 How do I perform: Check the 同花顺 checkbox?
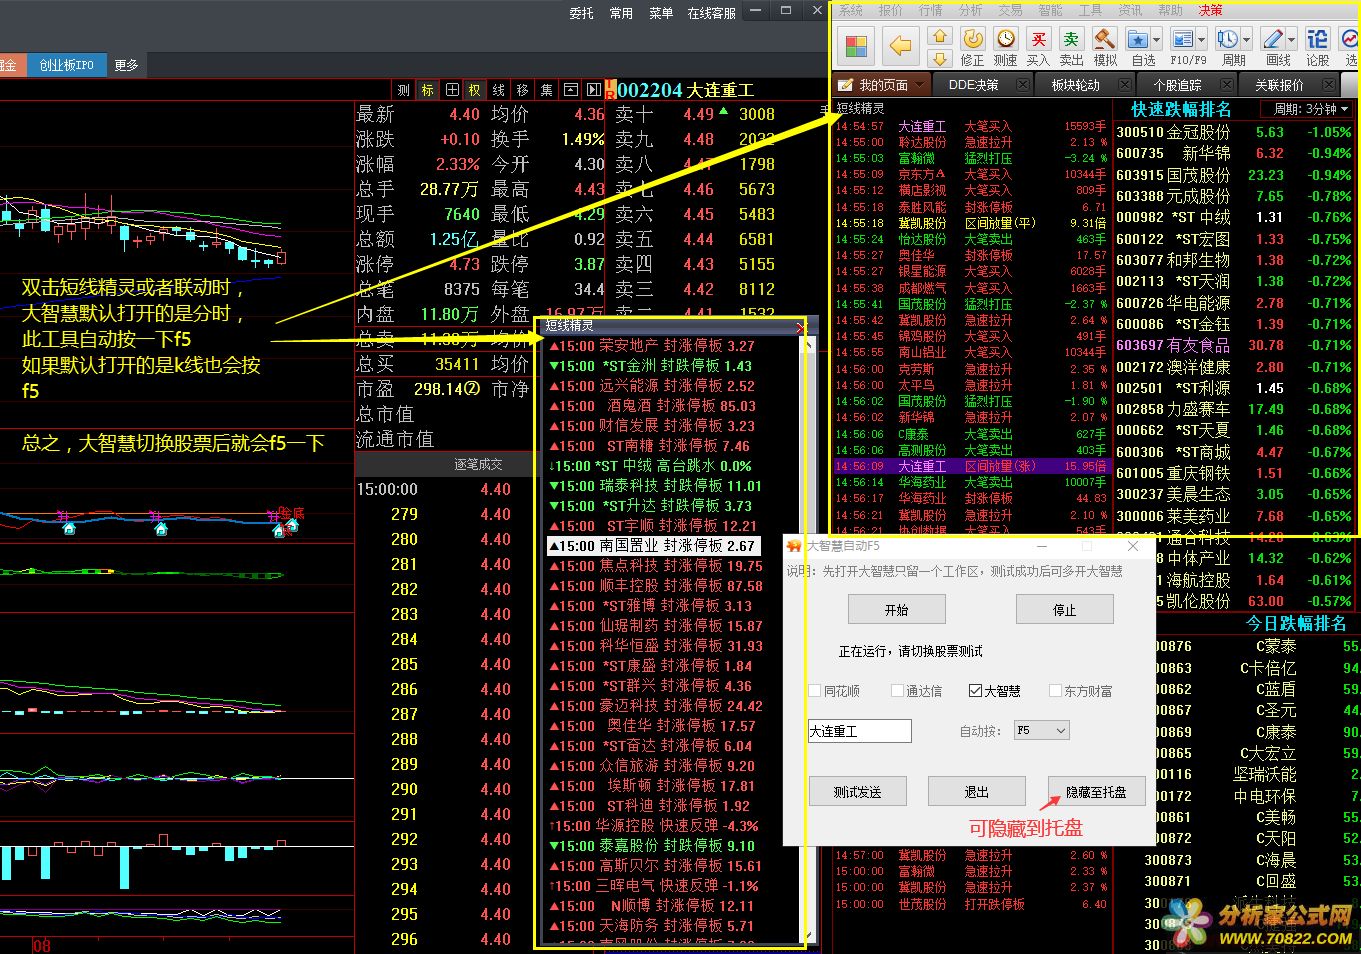(814, 691)
